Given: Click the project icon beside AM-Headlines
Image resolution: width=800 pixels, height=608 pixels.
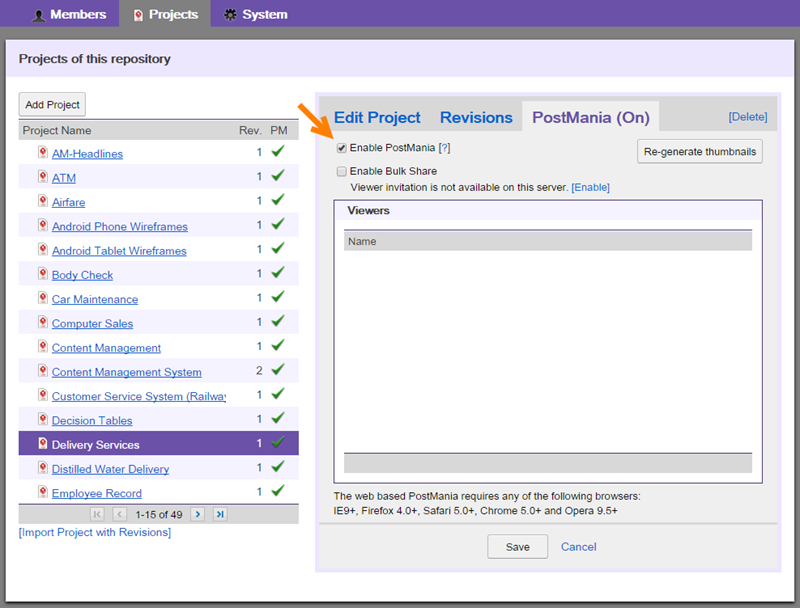Looking at the screenshot, I should coord(43,153).
